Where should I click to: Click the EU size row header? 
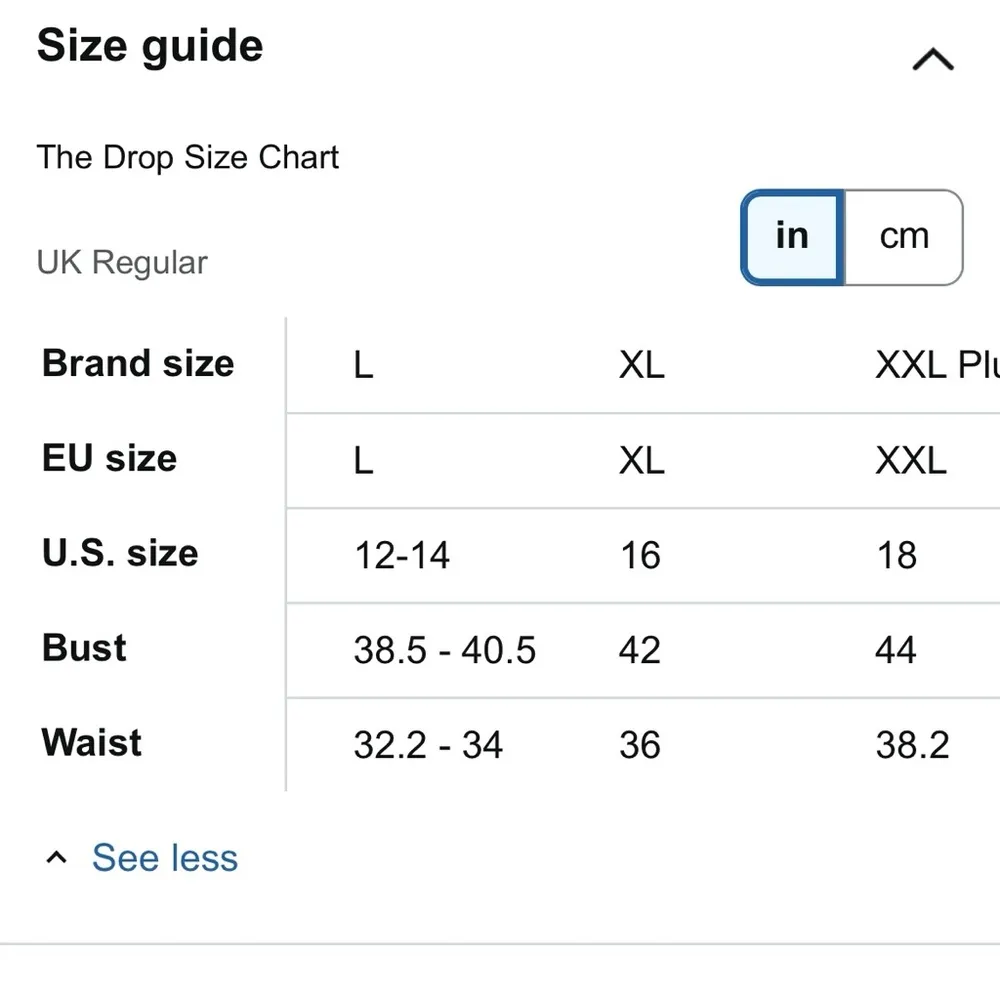pyautogui.click(x=110, y=458)
